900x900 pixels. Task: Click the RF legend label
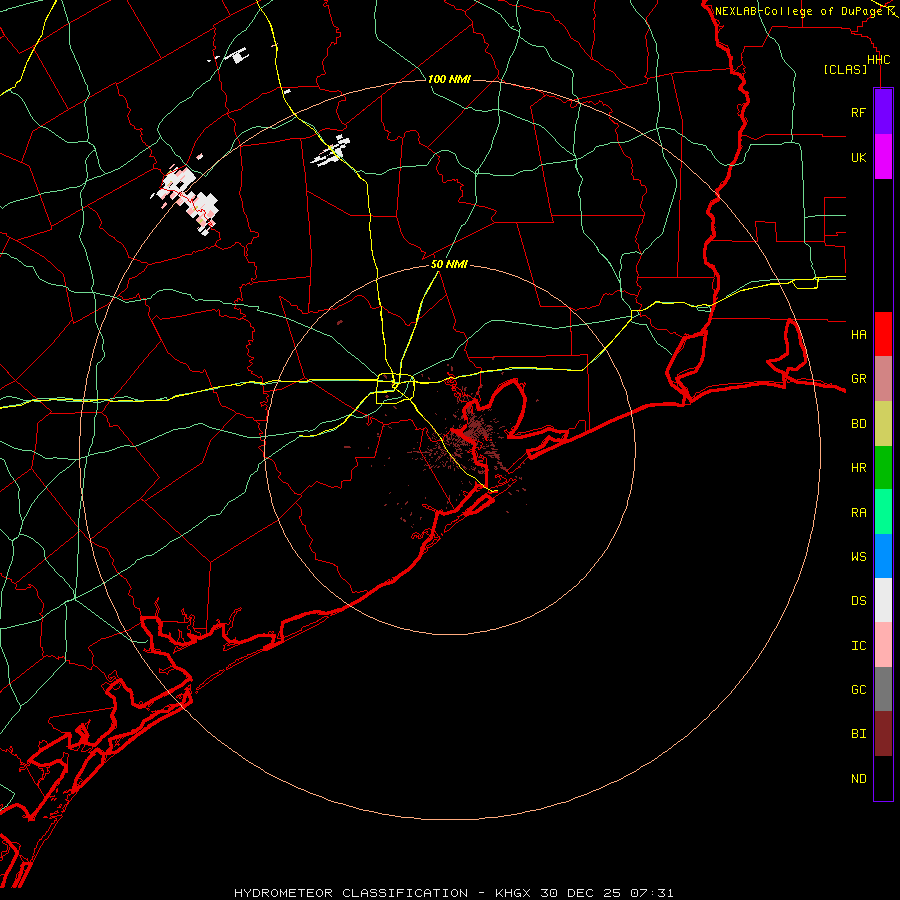pos(858,112)
